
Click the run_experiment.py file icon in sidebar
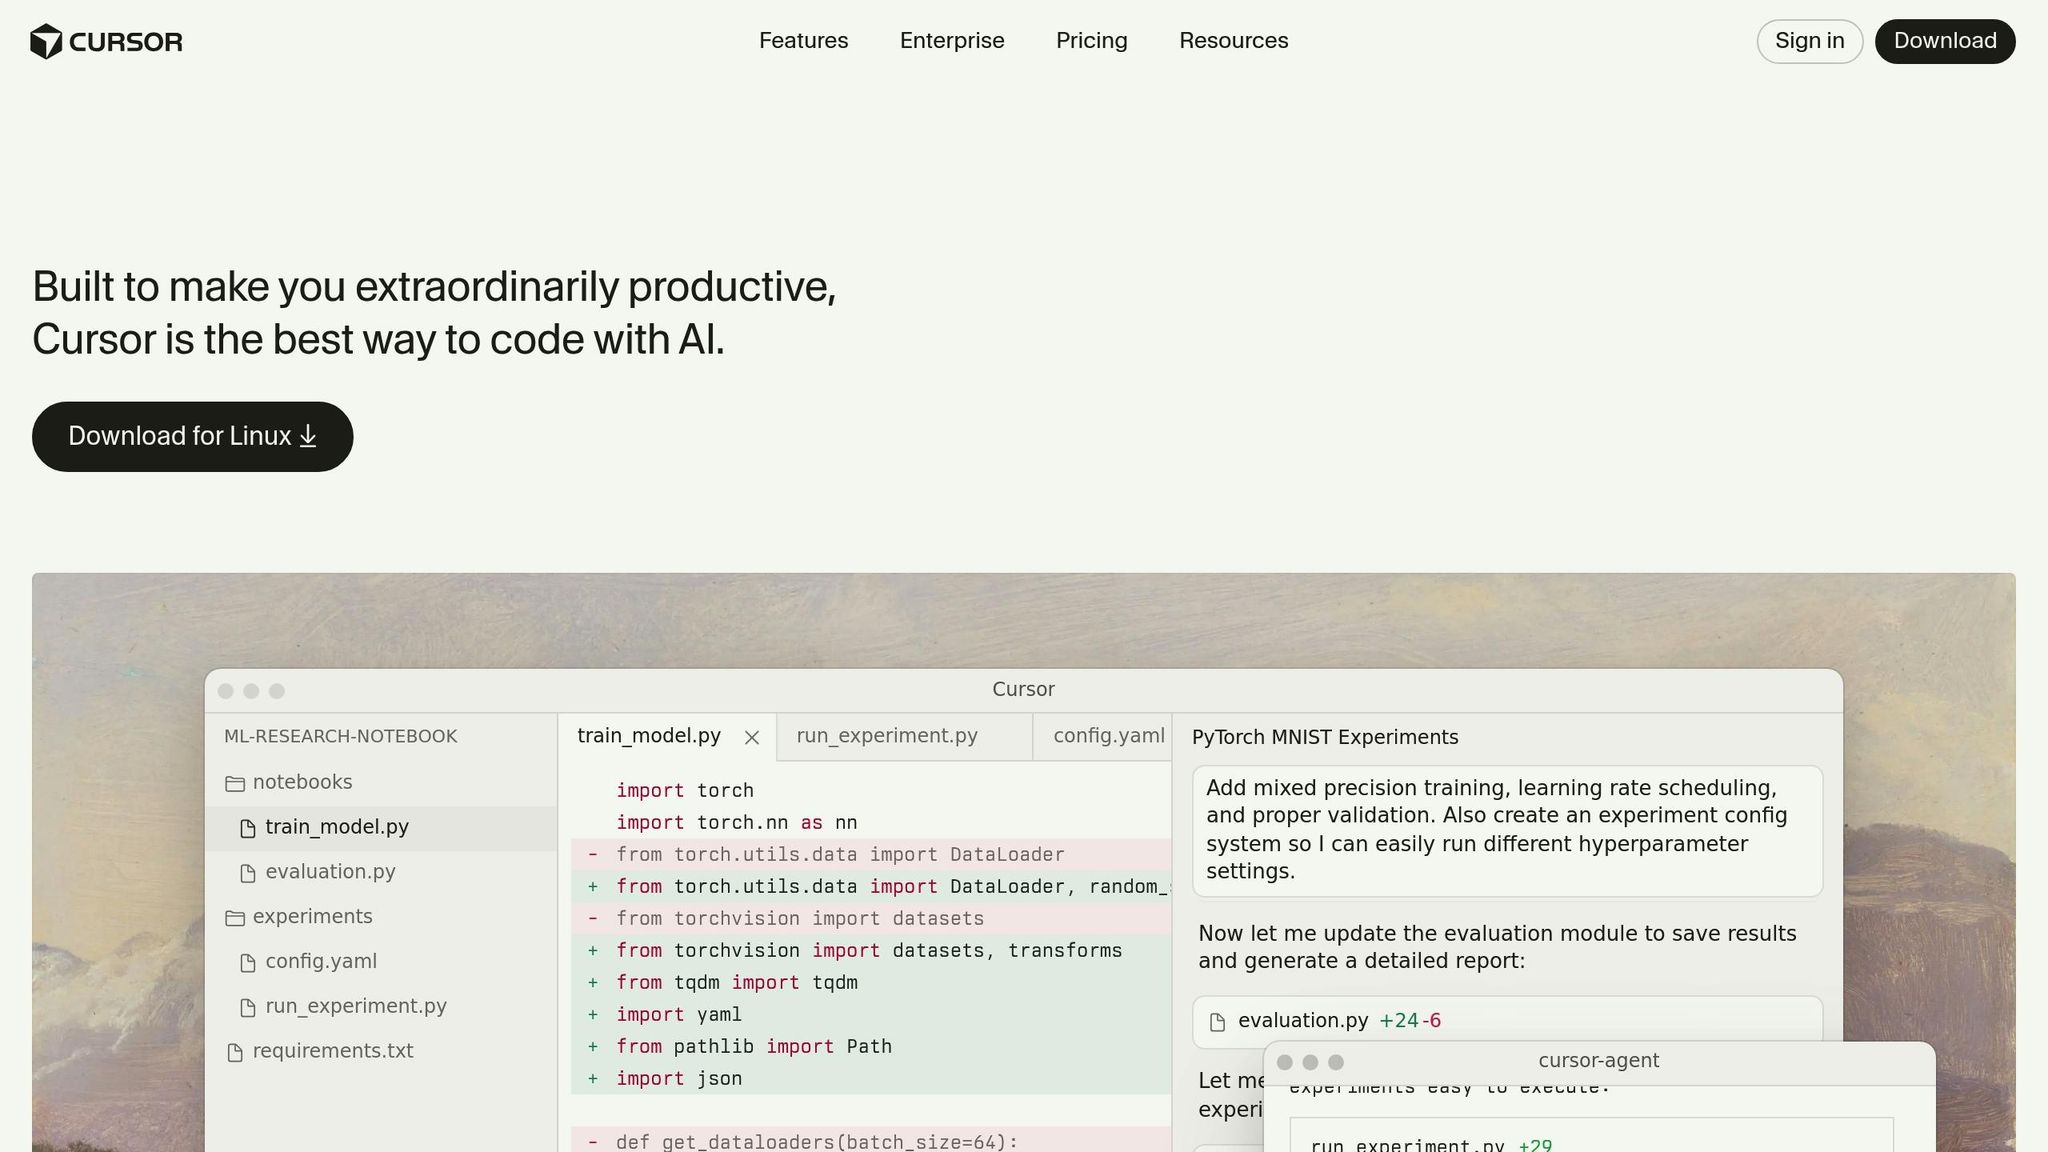pyautogui.click(x=248, y=1007)
